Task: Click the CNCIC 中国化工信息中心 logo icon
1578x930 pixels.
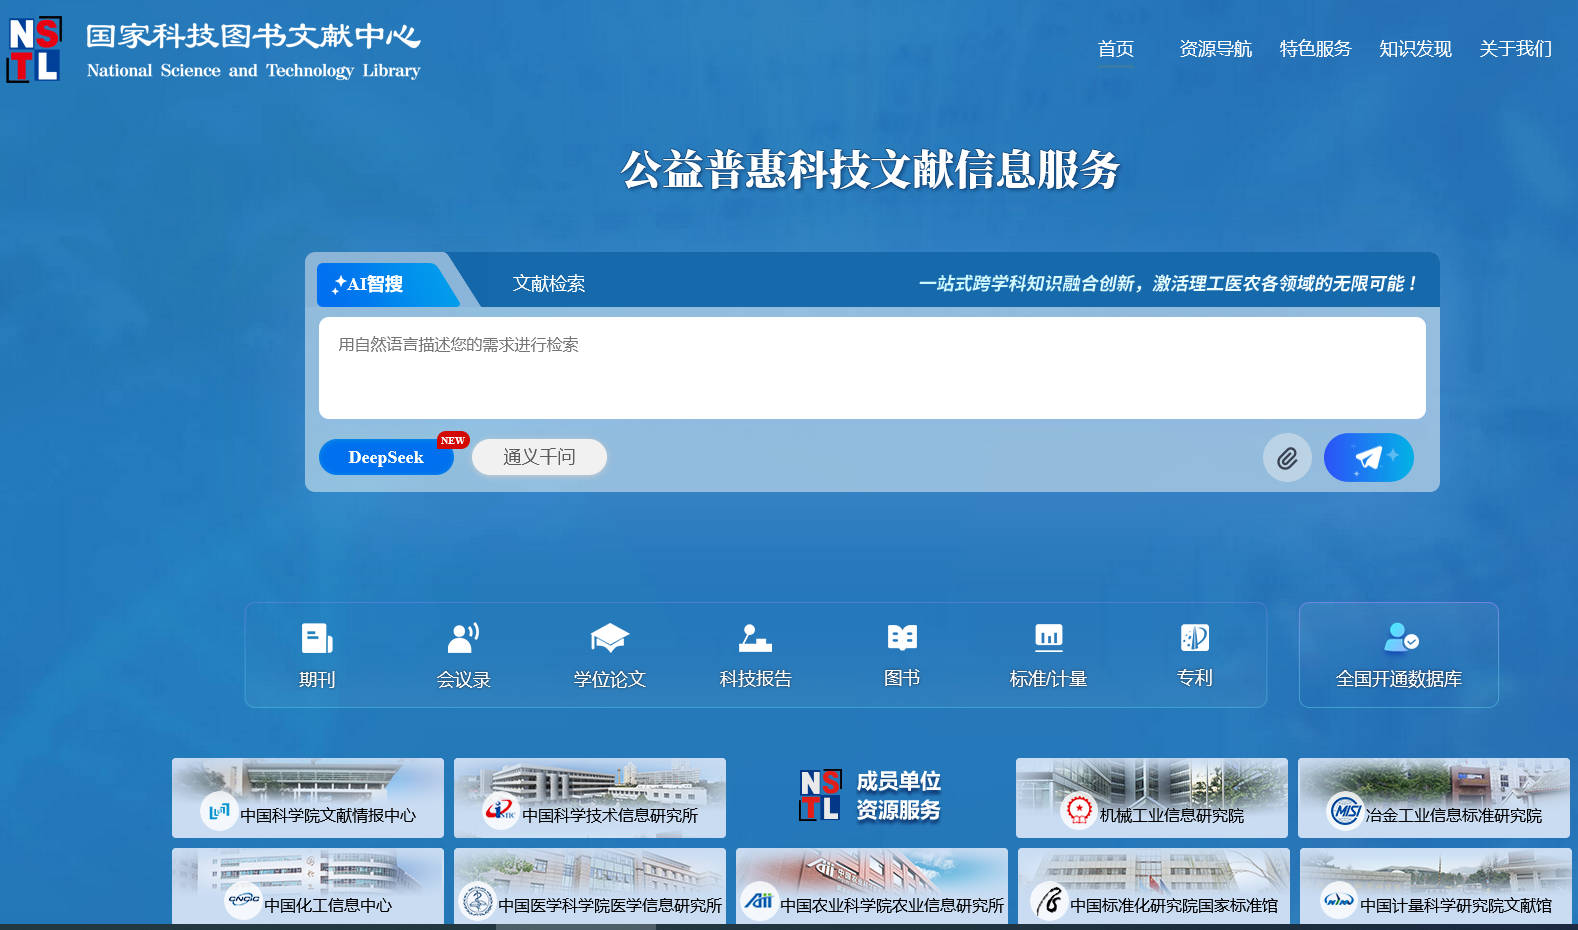Action: 243,900
